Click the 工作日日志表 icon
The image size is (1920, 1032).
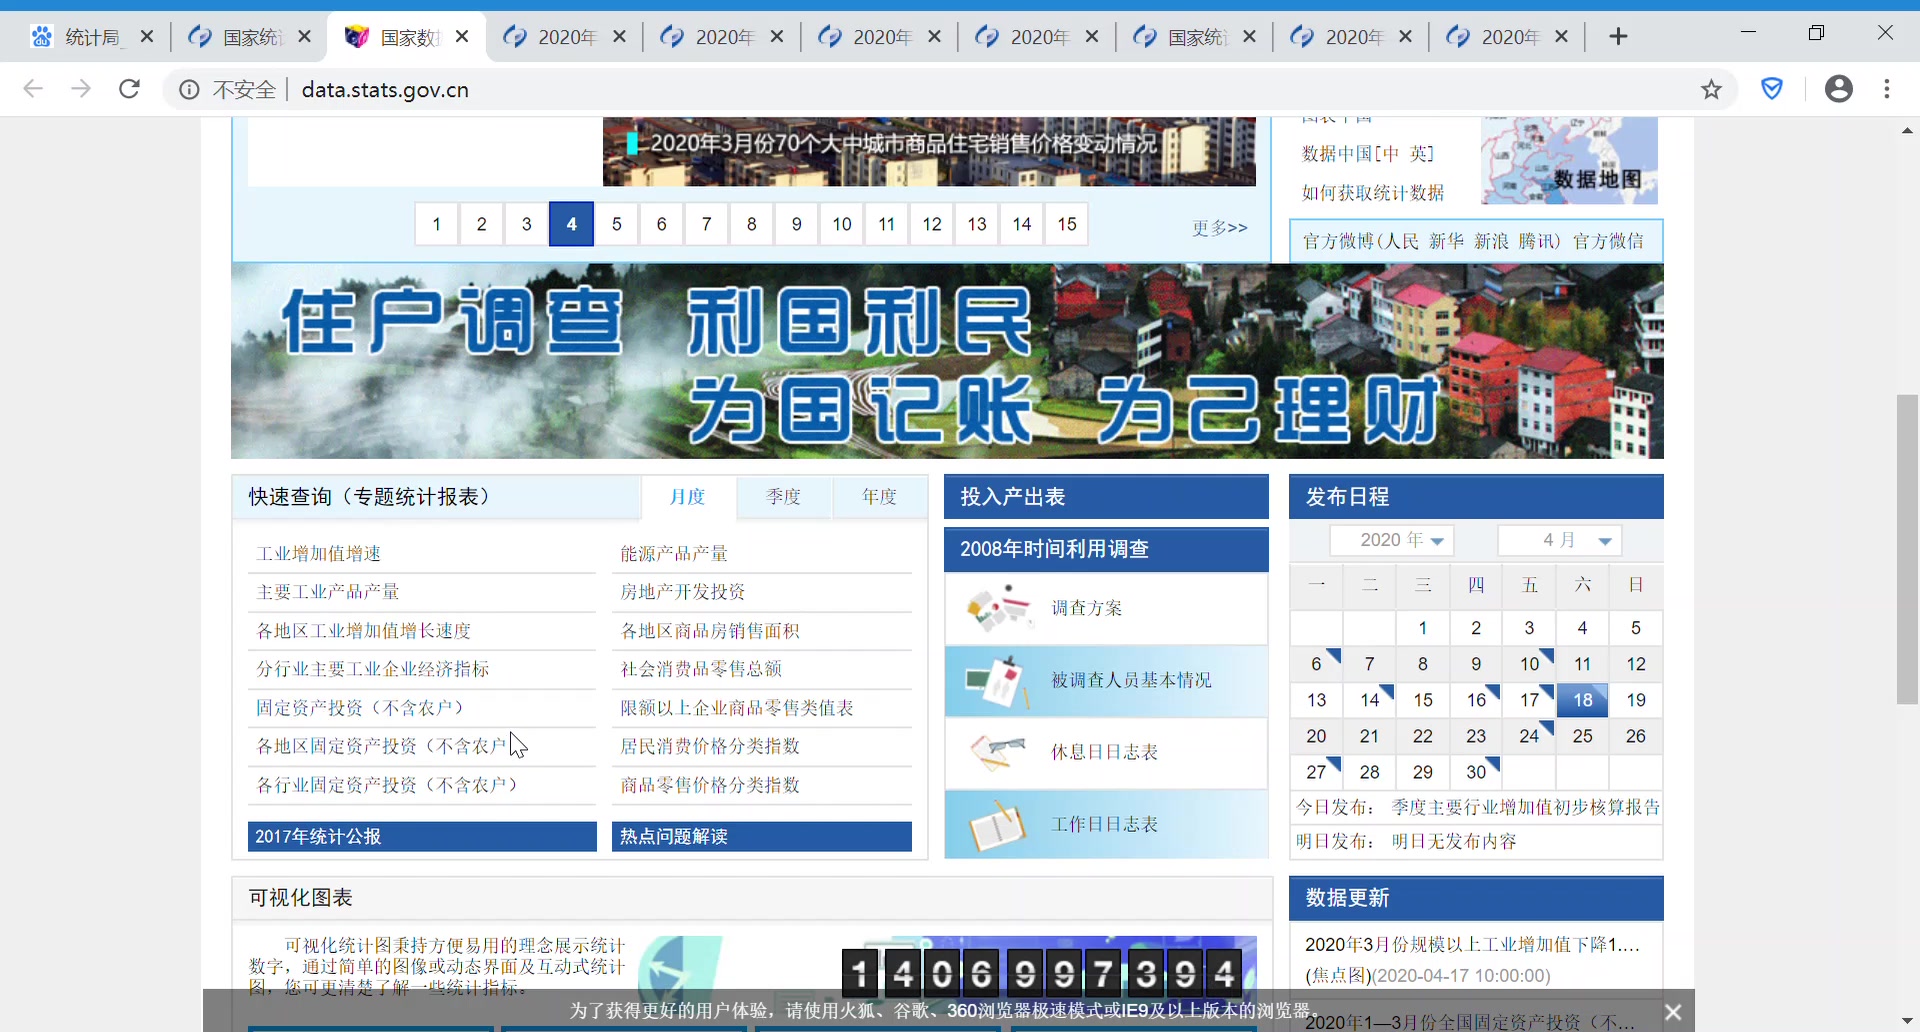[997, 826]
